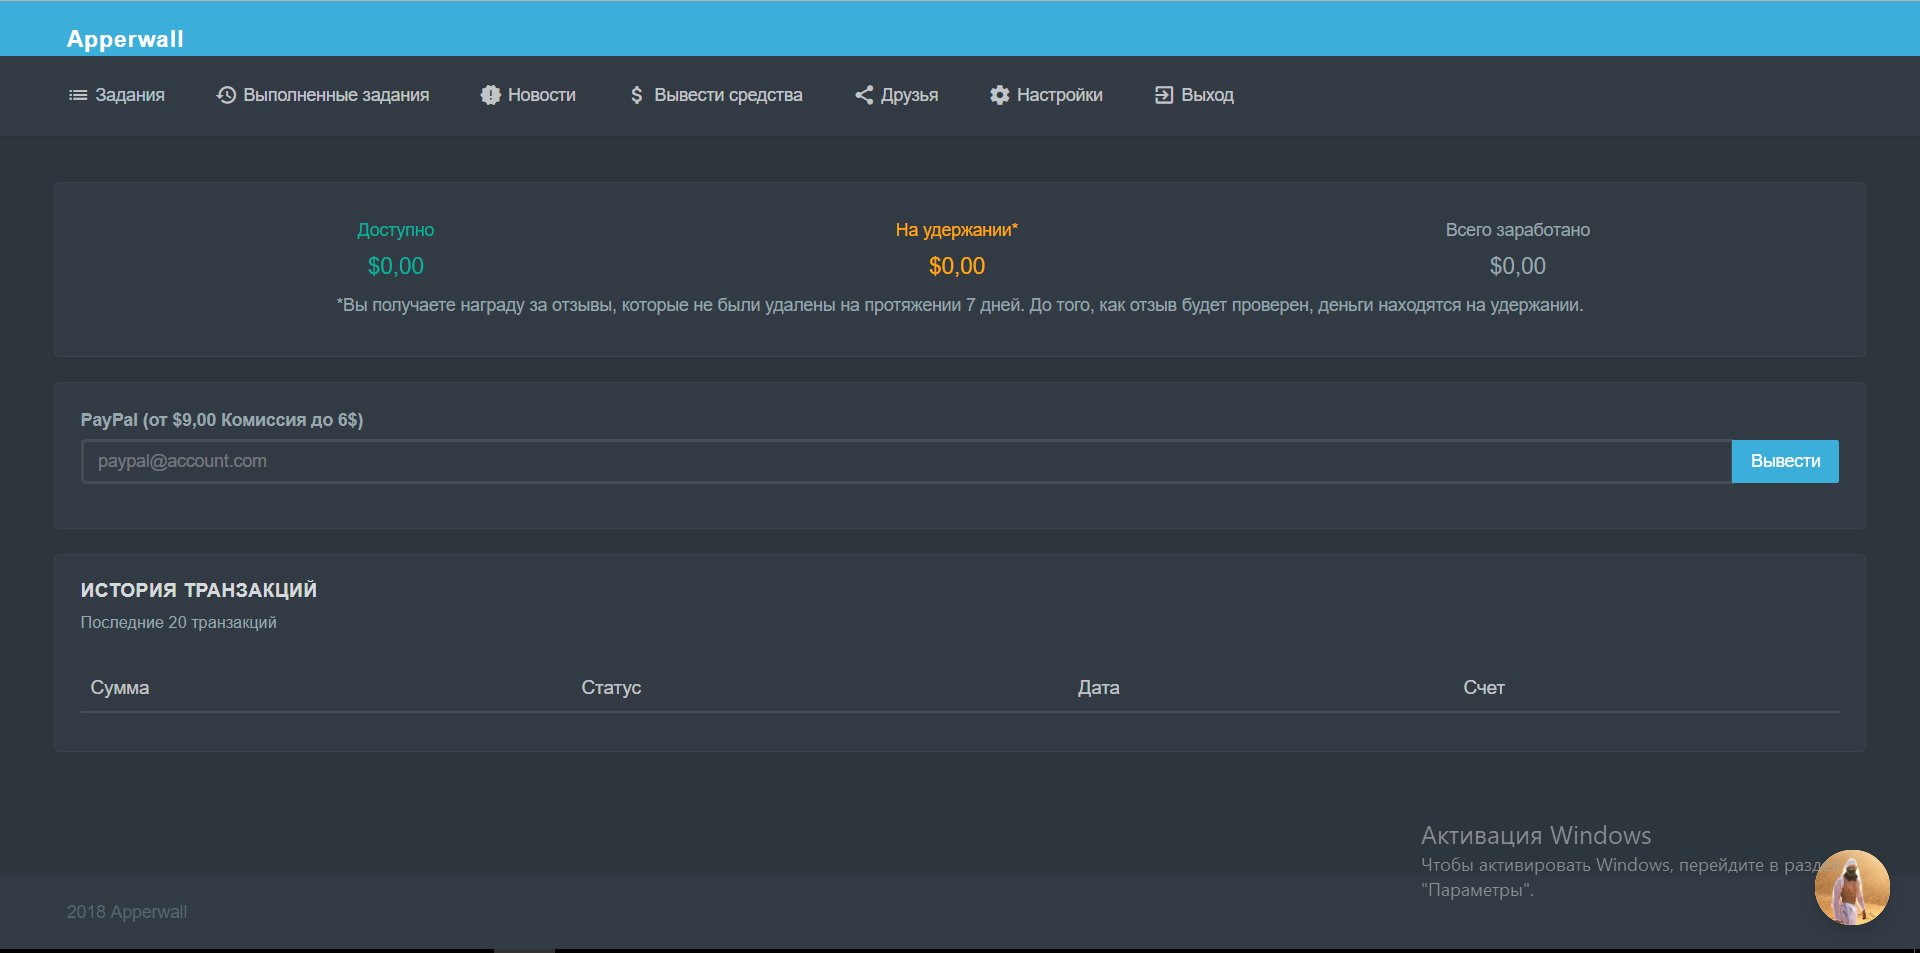Click the Сумма column header
This screenshot has width=1920, height=953.
click(x=120, y=688)
